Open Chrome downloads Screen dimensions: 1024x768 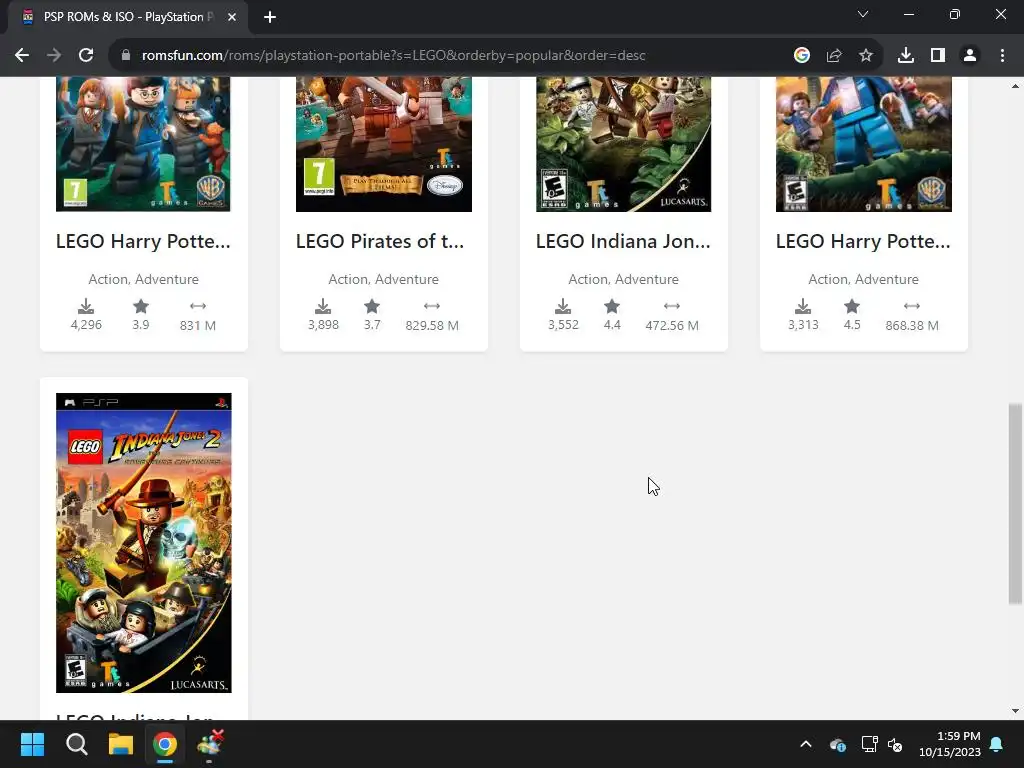(x=906, y=56)
